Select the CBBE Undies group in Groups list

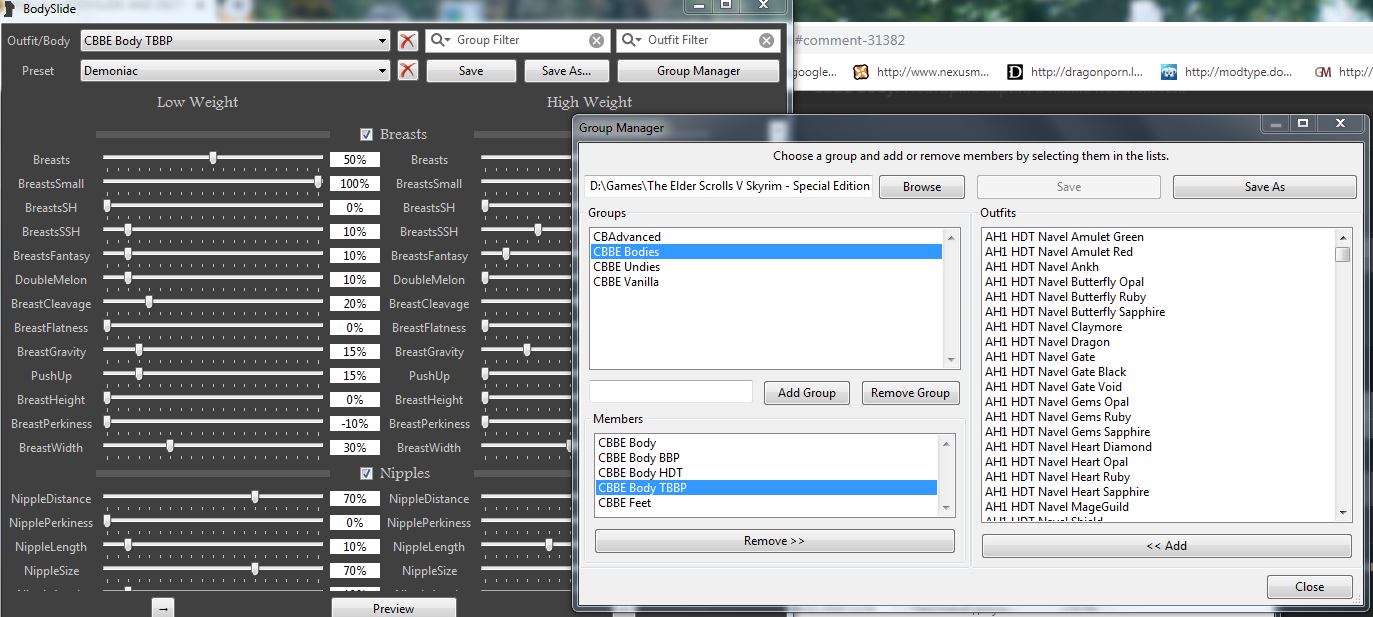[626, 267]
